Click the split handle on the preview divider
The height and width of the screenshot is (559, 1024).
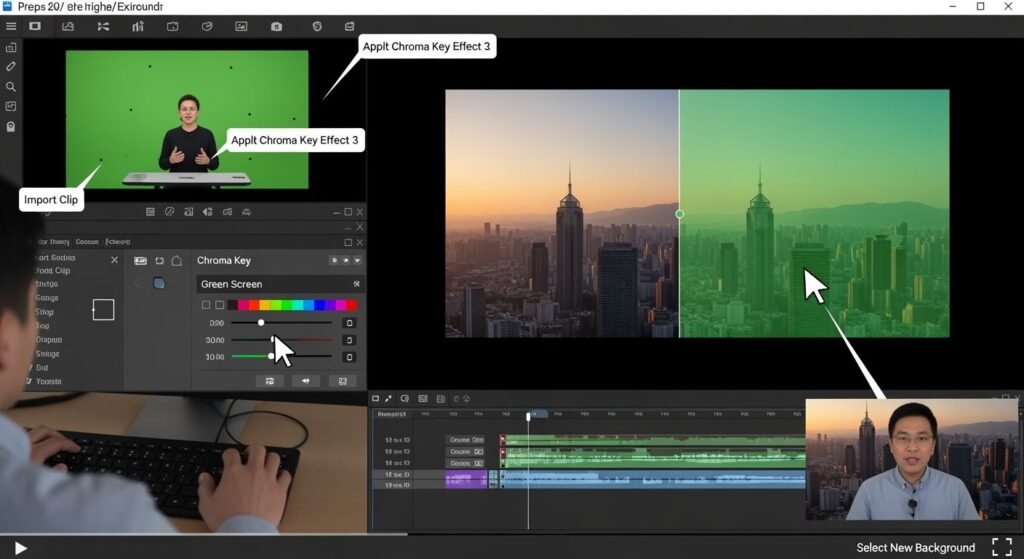[680, 214]
